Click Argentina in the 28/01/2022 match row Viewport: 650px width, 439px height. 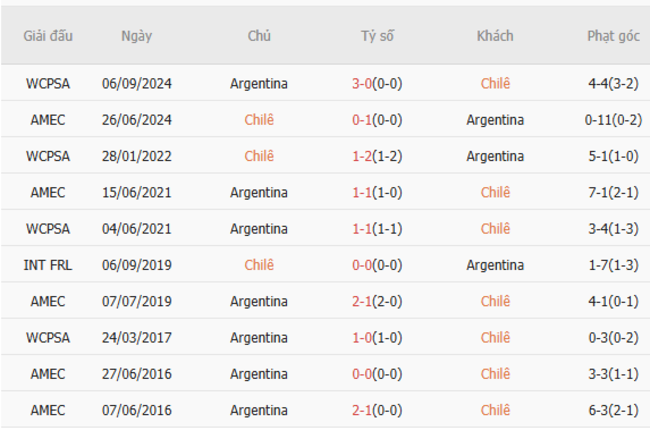point(495,156)
